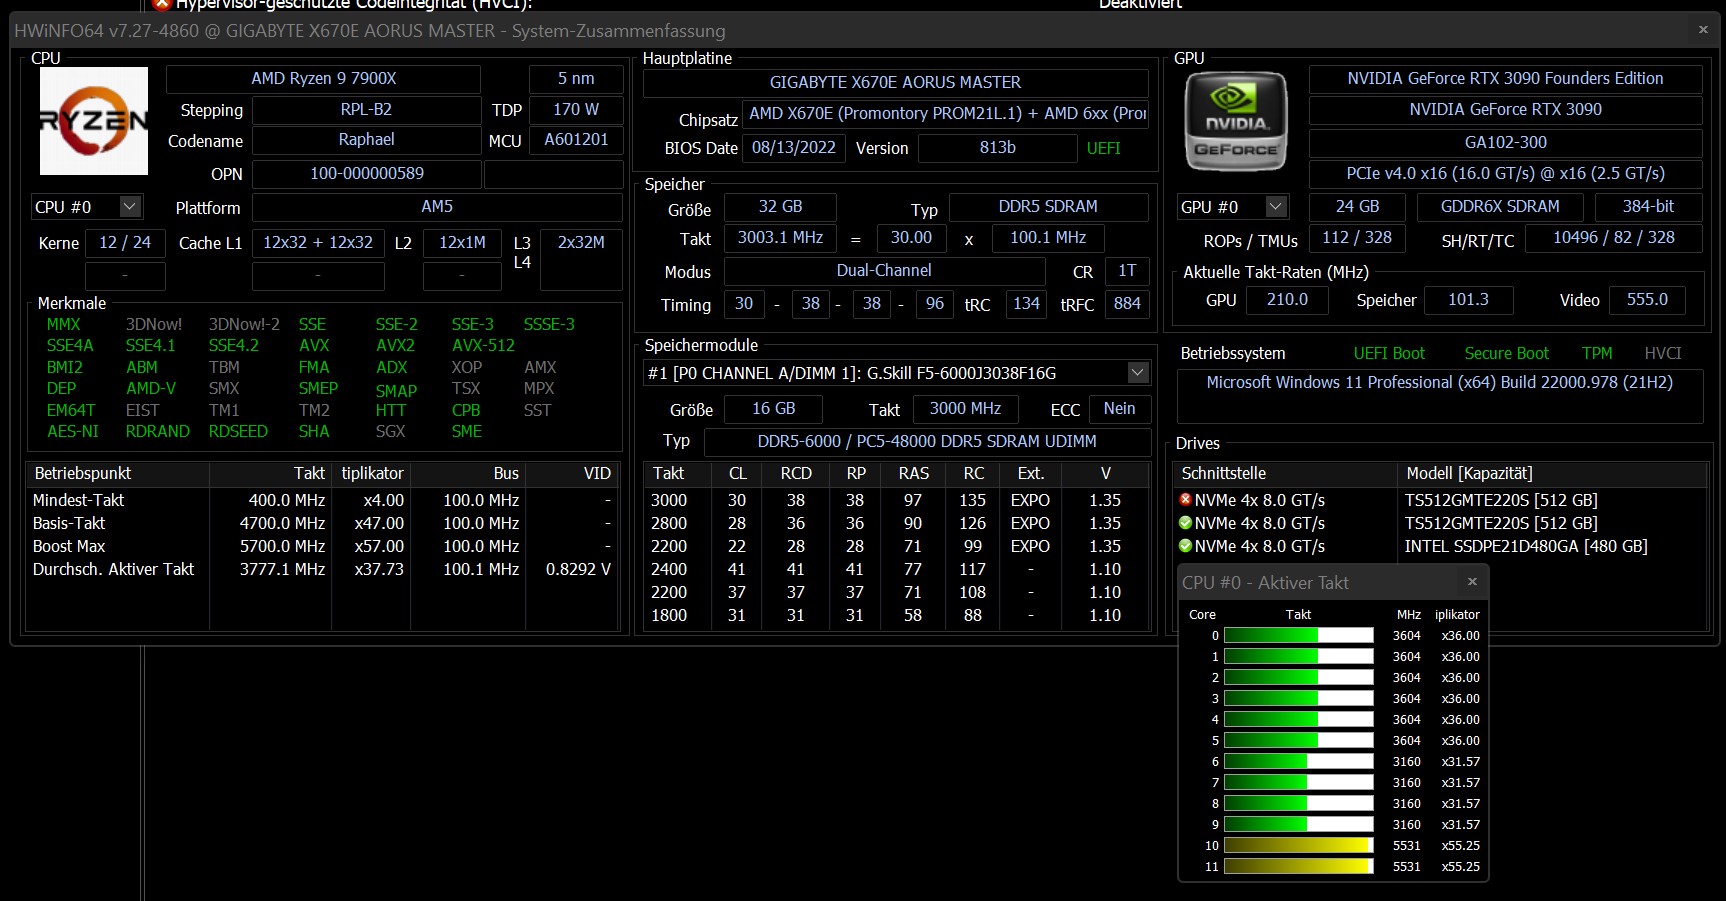Click green status icon of INTEL SSDPE21D480GA drive
This screenshot has width=1726, height=901.
(1186, 546)
